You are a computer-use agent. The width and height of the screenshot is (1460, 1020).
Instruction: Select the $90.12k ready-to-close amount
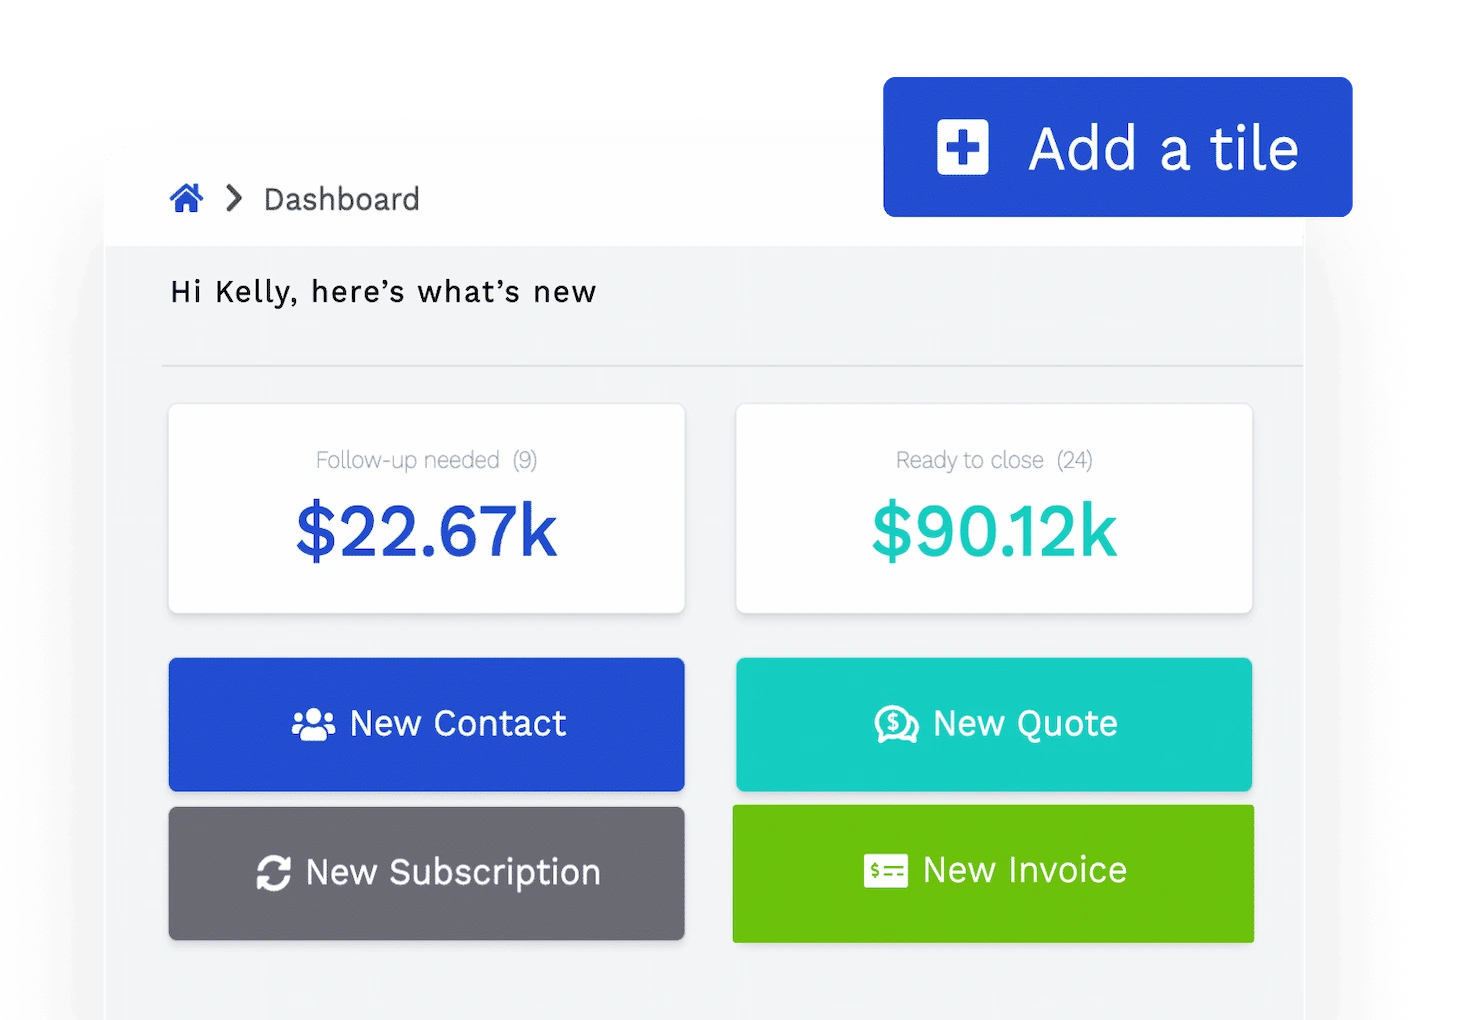click(994, 531)
